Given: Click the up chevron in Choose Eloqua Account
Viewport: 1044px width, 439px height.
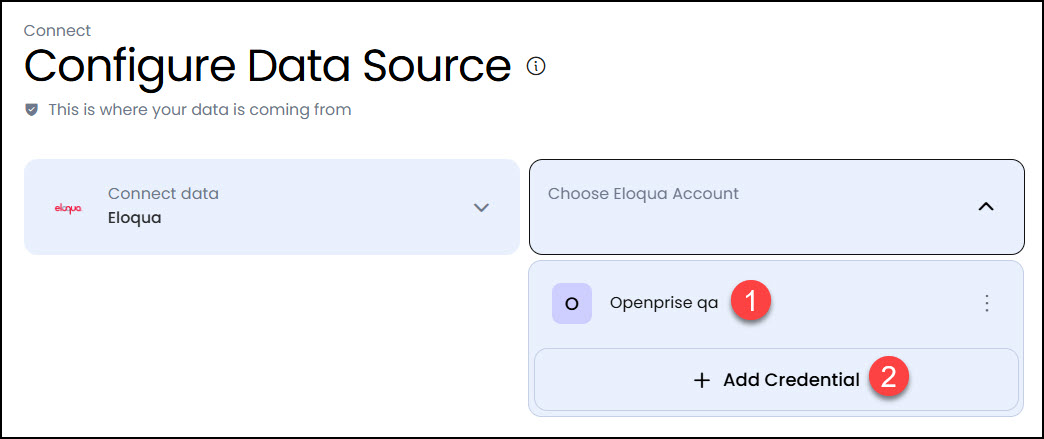Looking at the screenshot, I should [985, 207].
